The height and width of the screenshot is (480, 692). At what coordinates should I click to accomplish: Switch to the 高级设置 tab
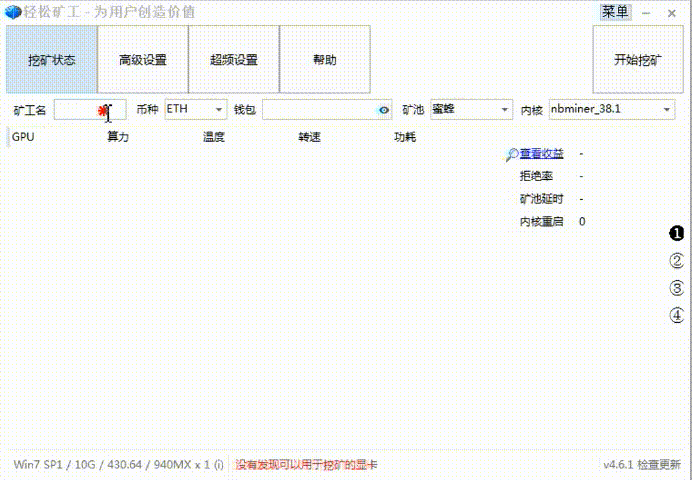(x=142, y=59)
